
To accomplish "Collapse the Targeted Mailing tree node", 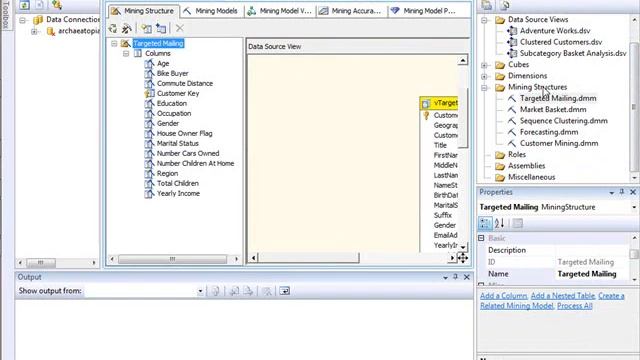I will [x=114, y=43].
